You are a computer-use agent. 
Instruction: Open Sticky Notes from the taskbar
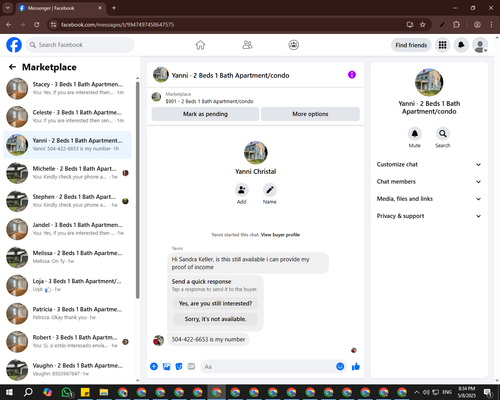[x=85, y=392]
